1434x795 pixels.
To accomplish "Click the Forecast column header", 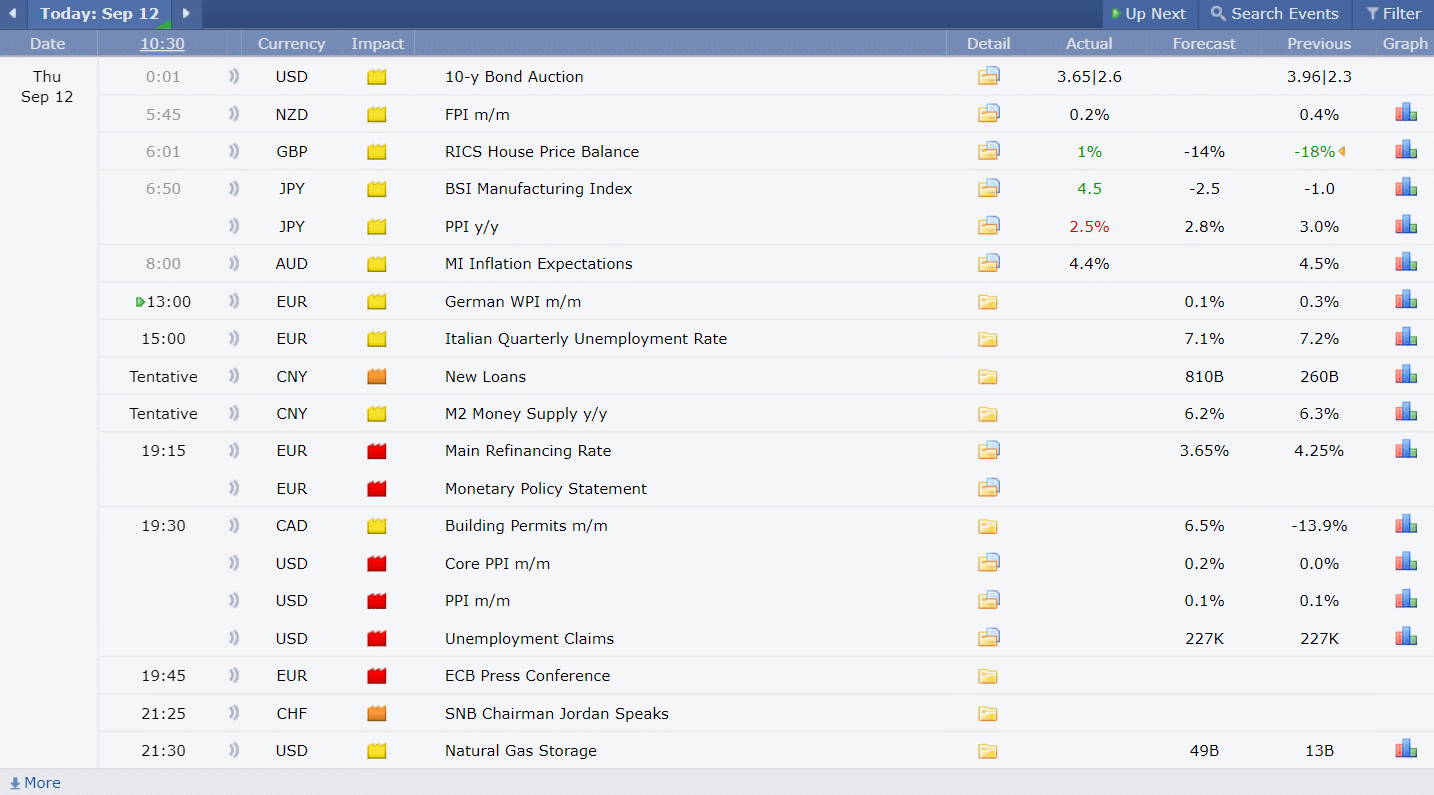I will pyautogui.click(x=1204, y=44).
